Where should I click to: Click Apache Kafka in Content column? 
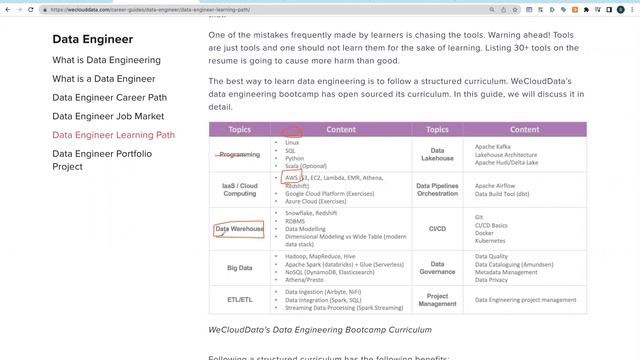(x=493, y=147)
